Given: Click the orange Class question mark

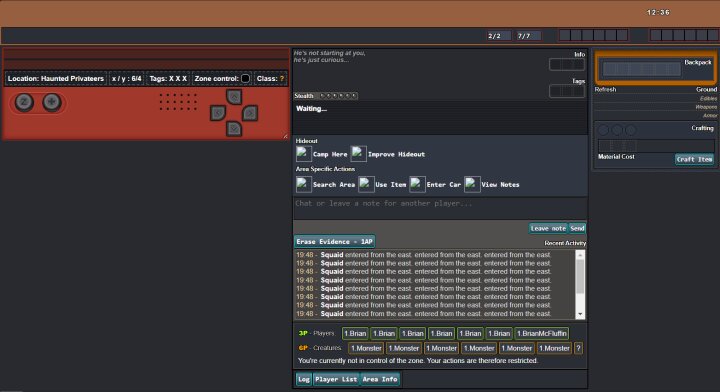Looking at the screenshot, I should [x=281, y=79].
